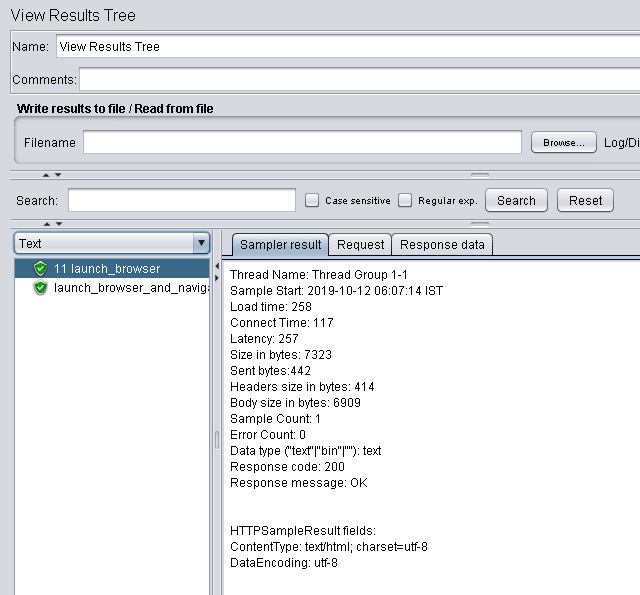Click the Body size in bytes: 6909 line
This screenshot has height=595, width=640.
(296, 402)
